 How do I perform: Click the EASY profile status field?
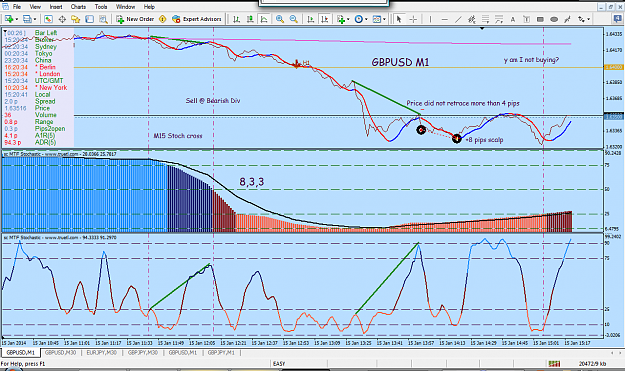tap(279, 363)
